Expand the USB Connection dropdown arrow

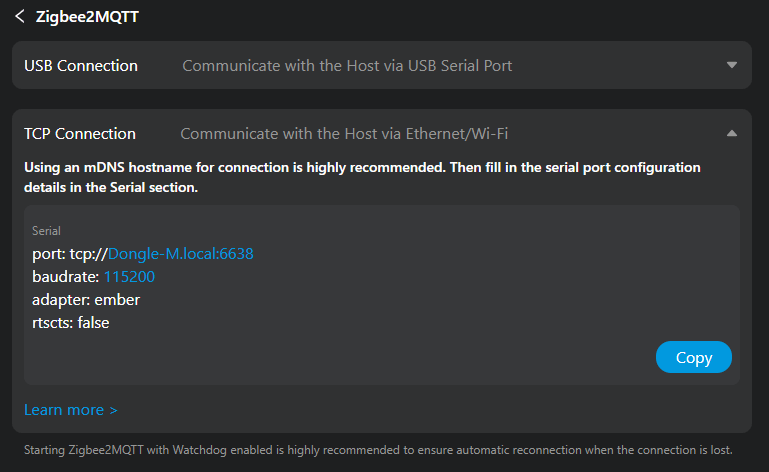pos(732,66)
